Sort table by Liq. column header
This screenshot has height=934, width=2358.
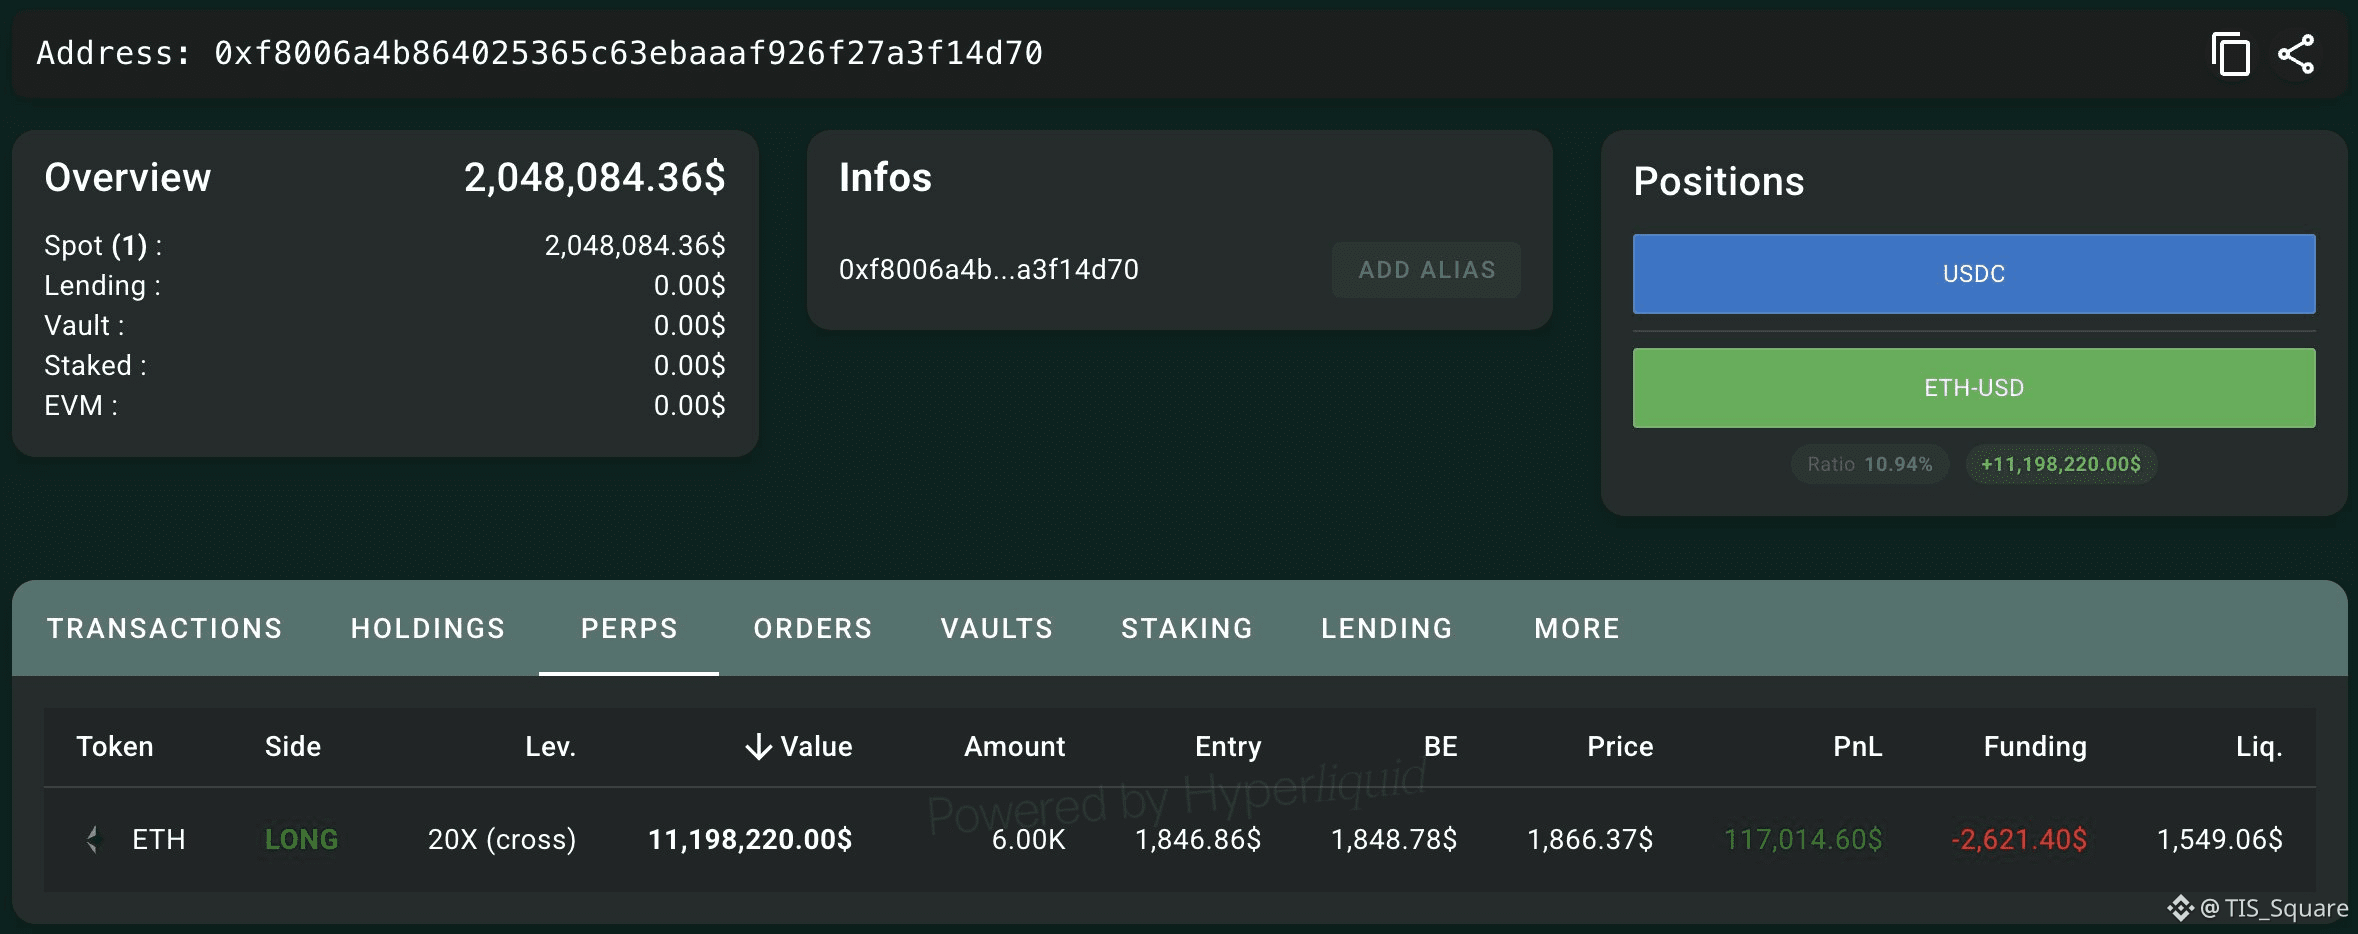point(2259,746)
